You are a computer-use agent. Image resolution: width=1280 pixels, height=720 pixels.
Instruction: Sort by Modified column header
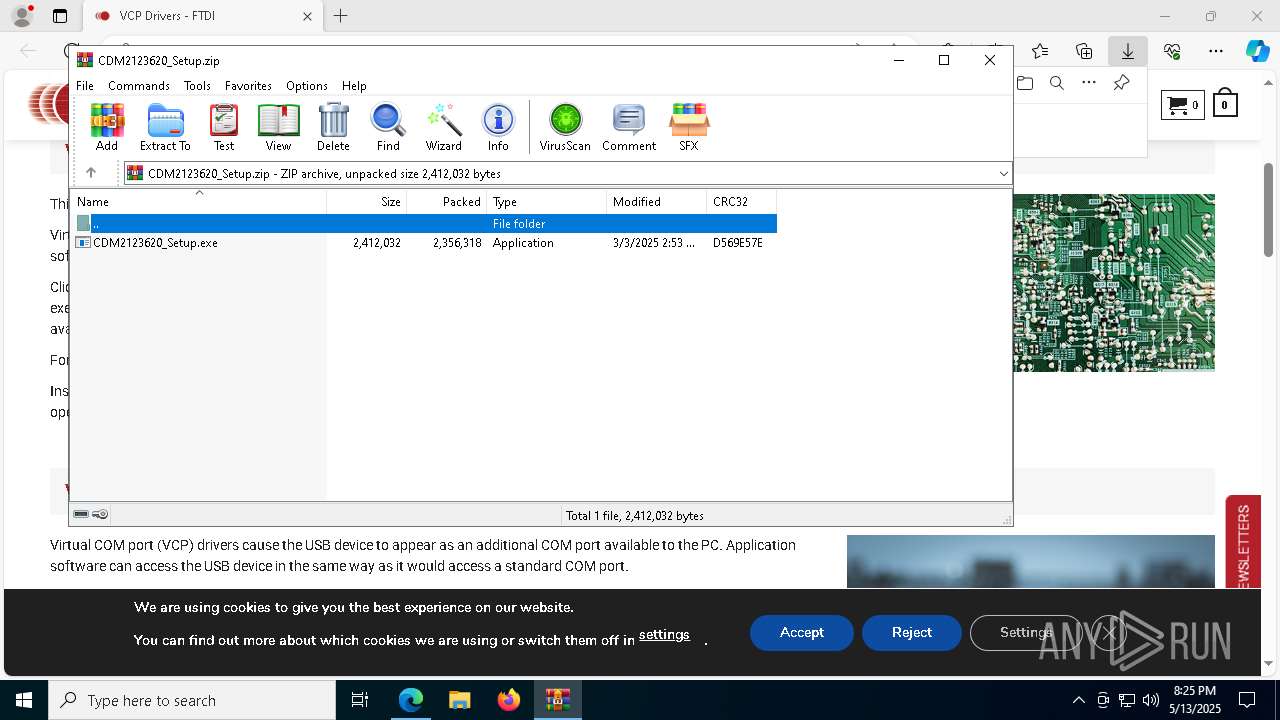[x=657, y=202]
